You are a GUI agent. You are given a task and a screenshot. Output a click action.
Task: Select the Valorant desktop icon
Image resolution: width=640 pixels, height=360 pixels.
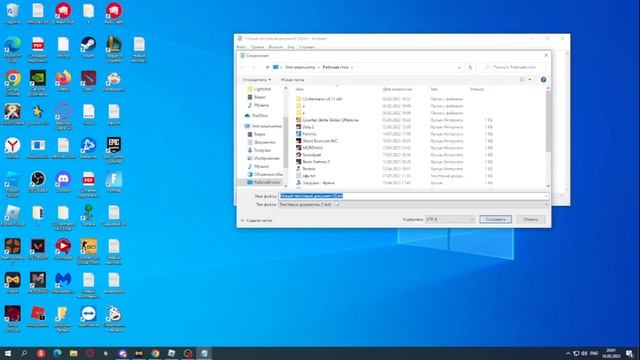[x=38, y=249]
